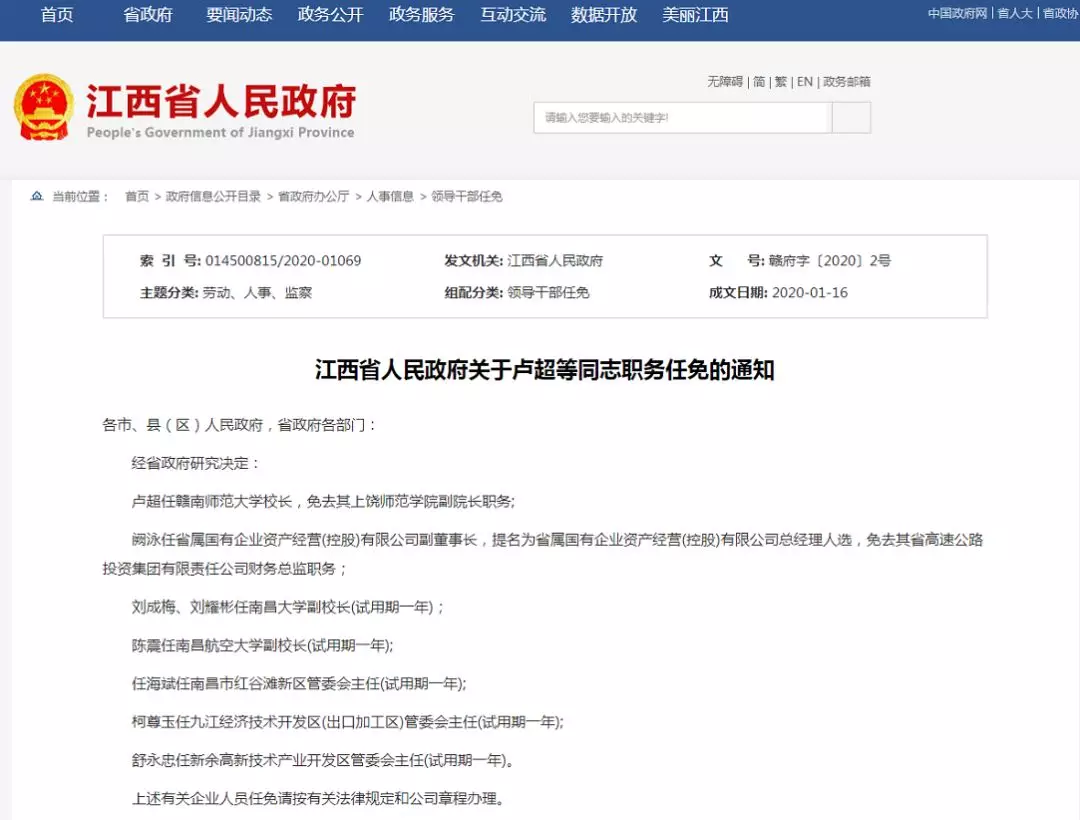Open the 政务公开 navigation tab

tap(329, 17)
